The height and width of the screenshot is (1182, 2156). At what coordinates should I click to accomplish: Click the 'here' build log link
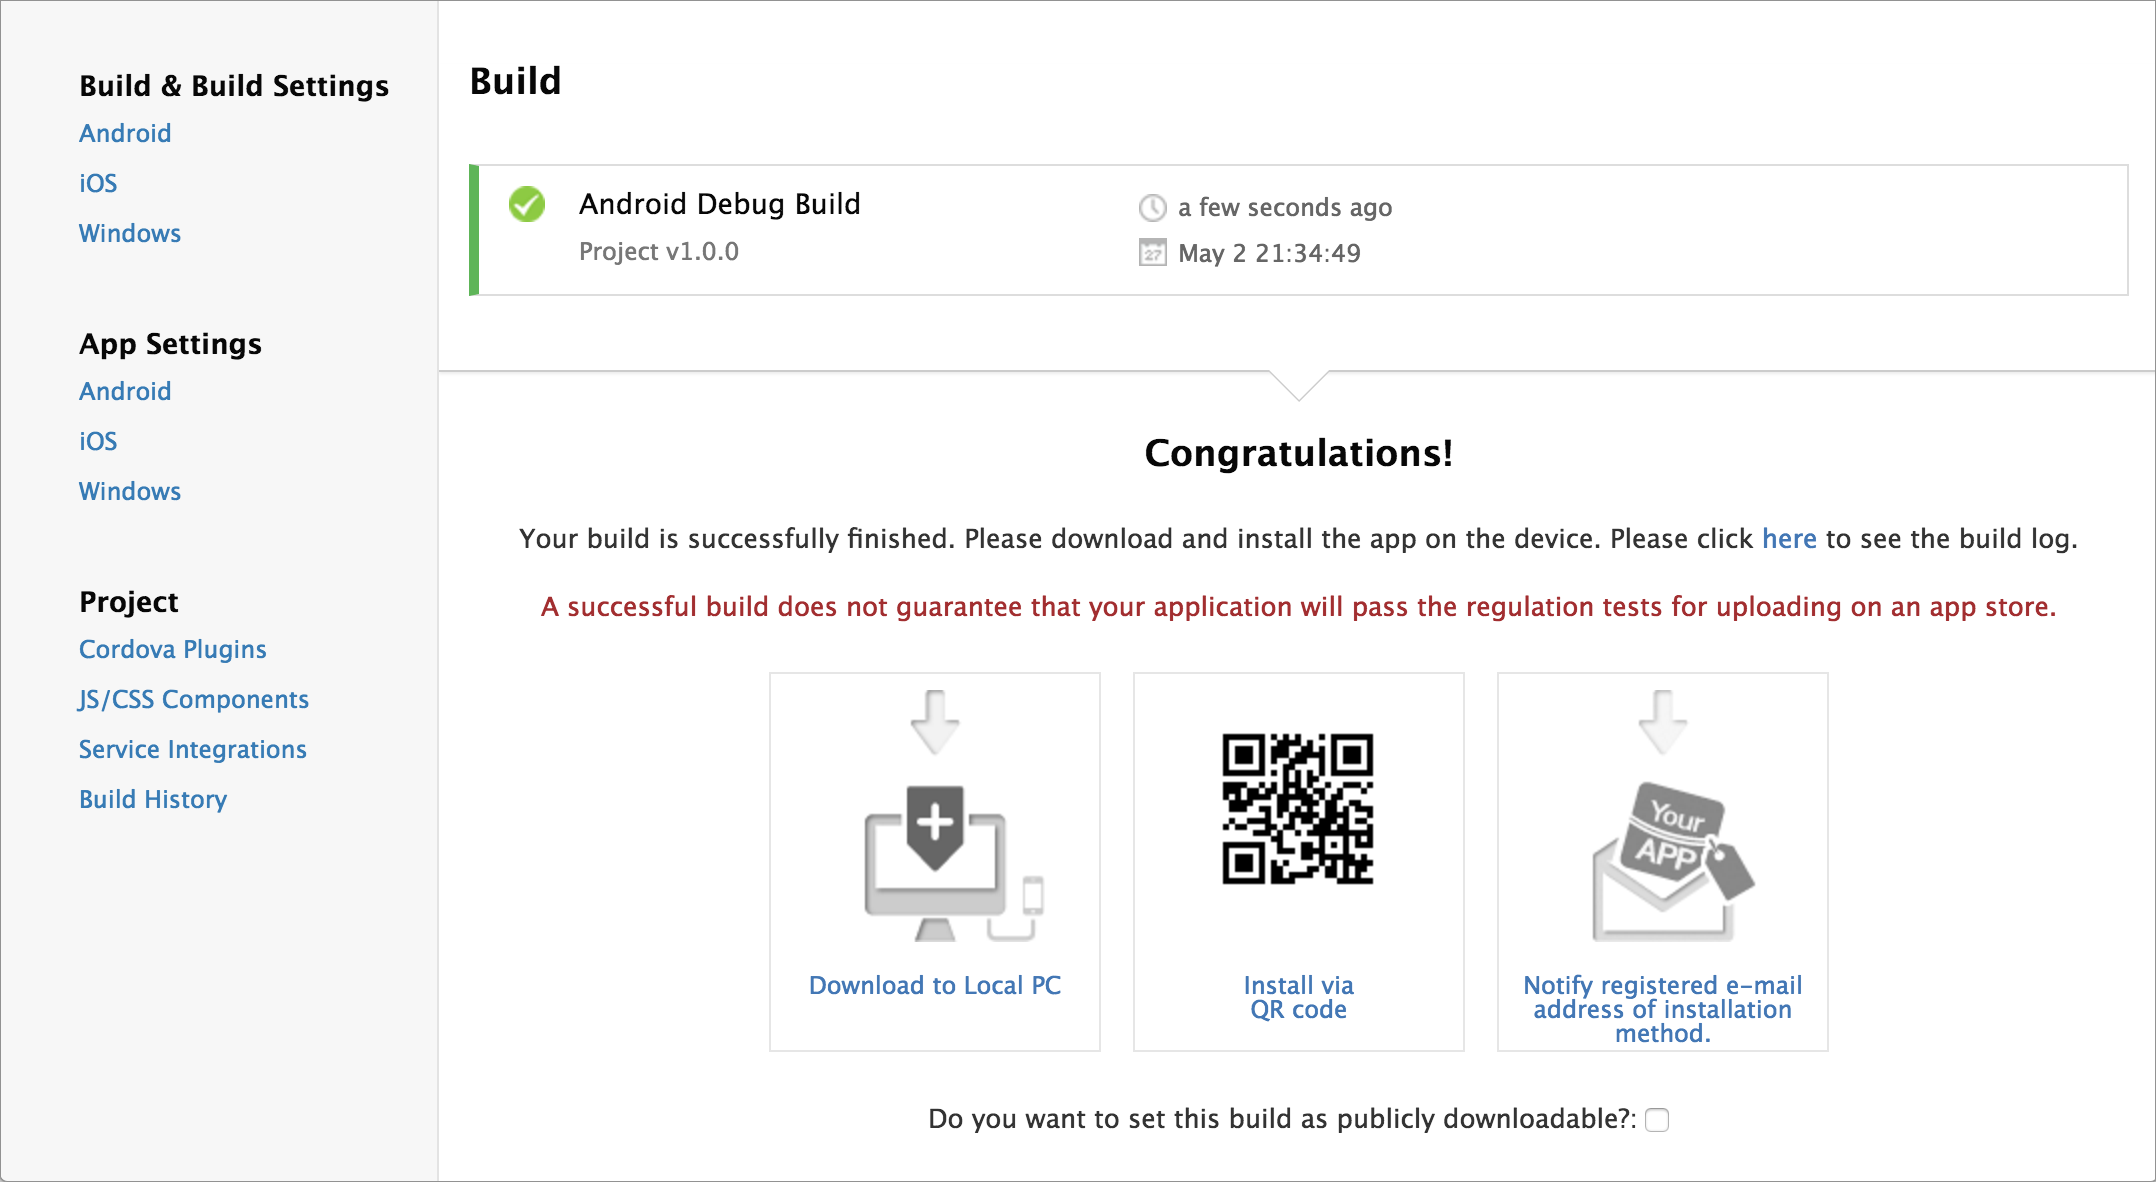tap(1789, 539)
